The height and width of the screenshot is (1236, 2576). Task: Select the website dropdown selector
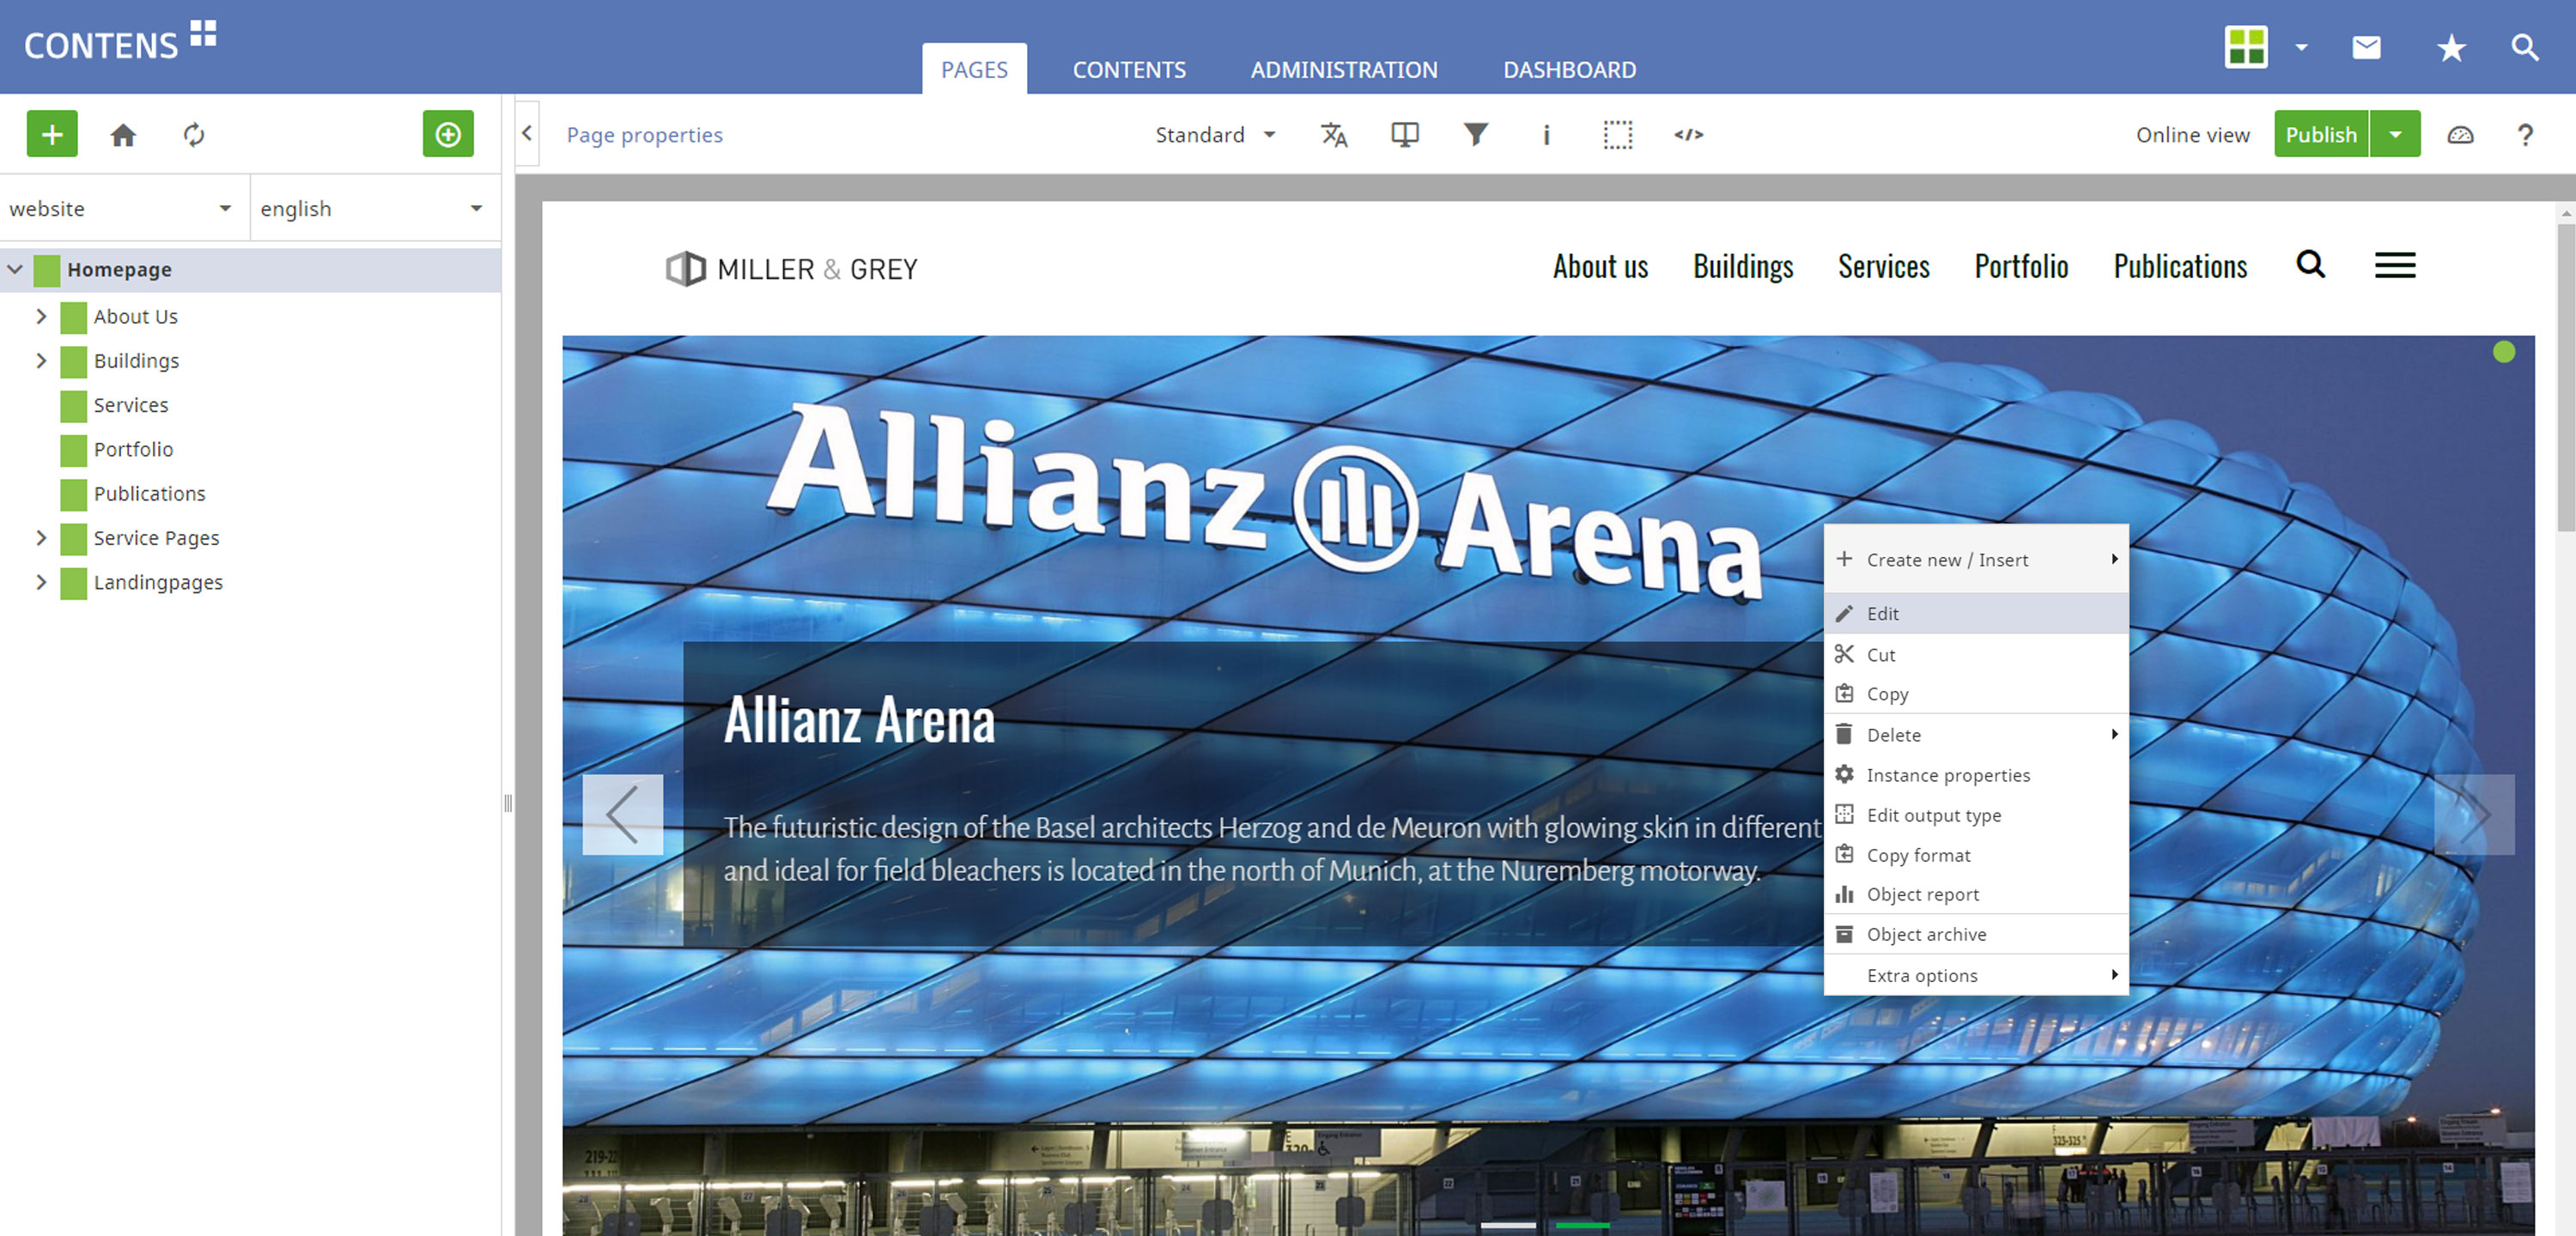tap(123, 209)
